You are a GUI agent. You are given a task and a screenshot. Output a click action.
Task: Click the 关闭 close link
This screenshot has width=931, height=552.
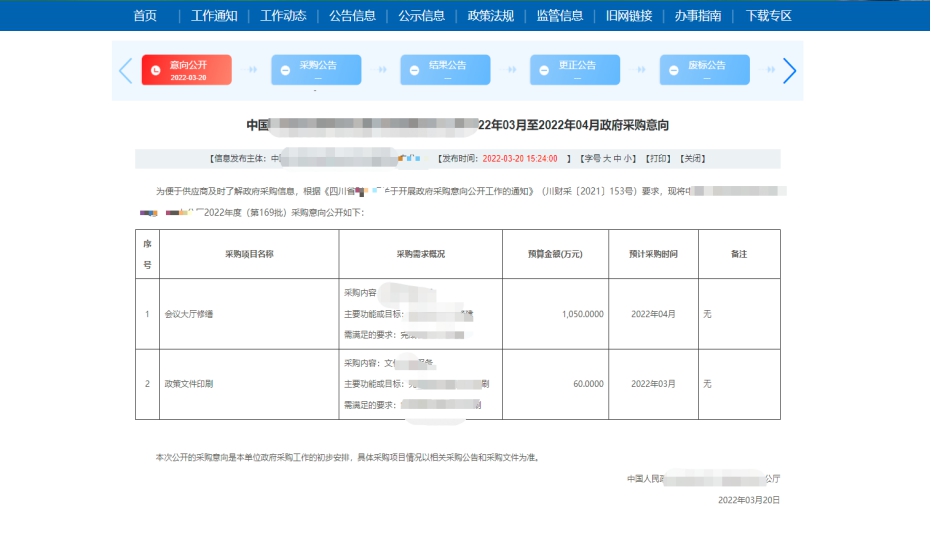pyautogui.click(x=692, y=158)
